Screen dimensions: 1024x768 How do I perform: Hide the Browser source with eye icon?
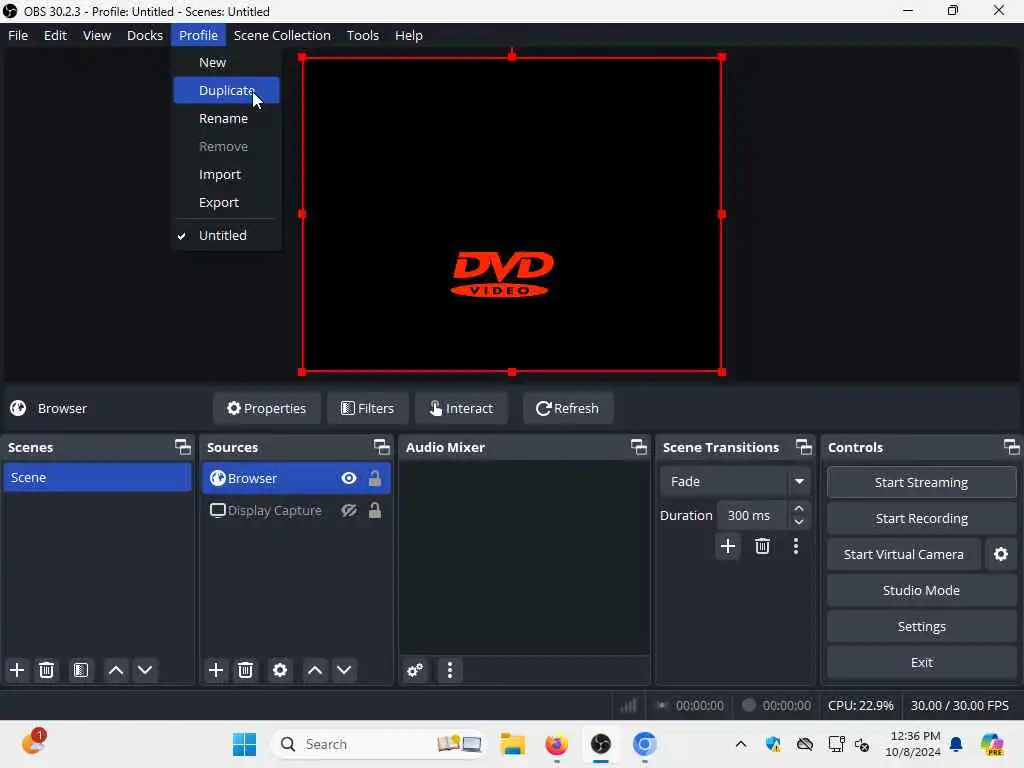(349, 479)
